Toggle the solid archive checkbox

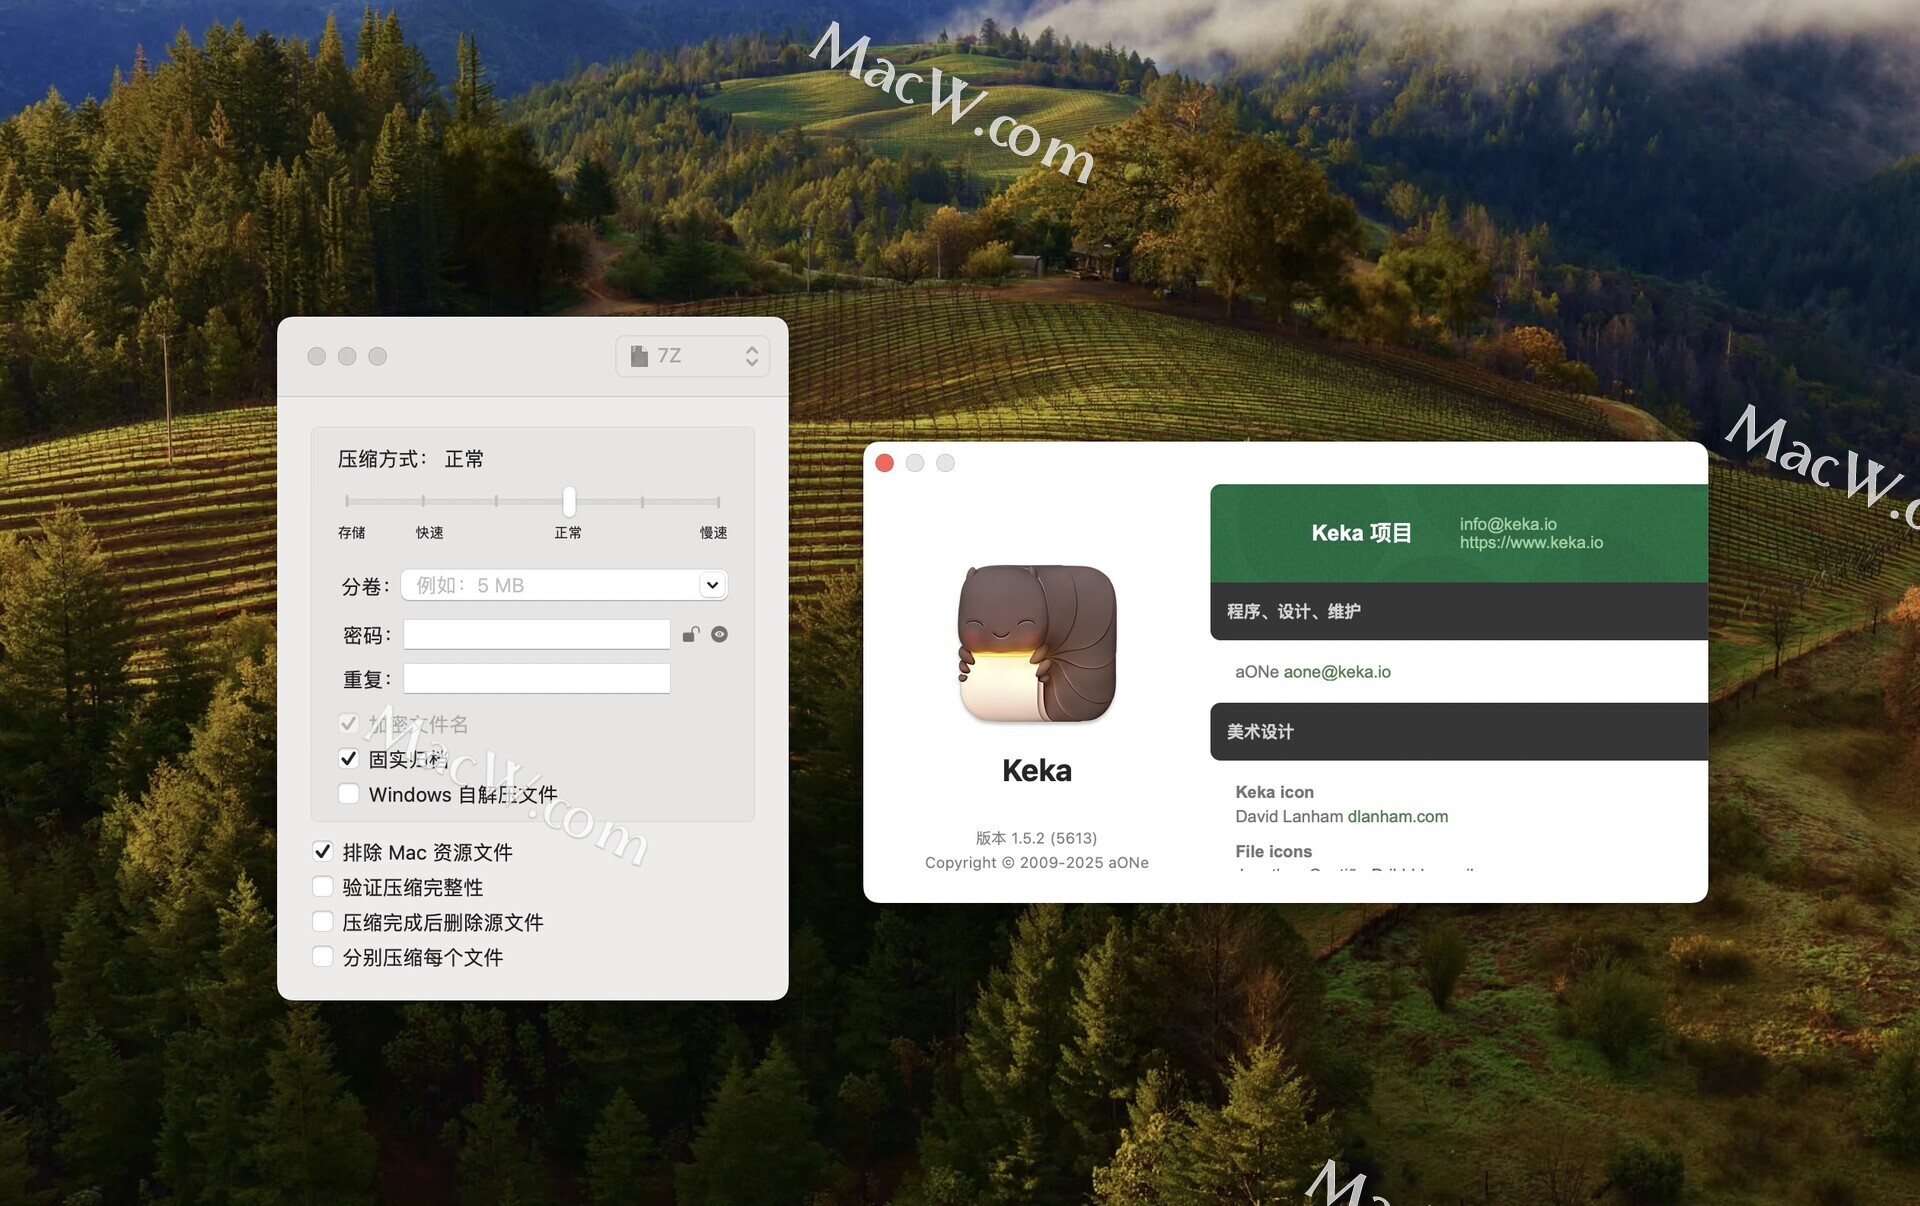[x=349, y=758]
